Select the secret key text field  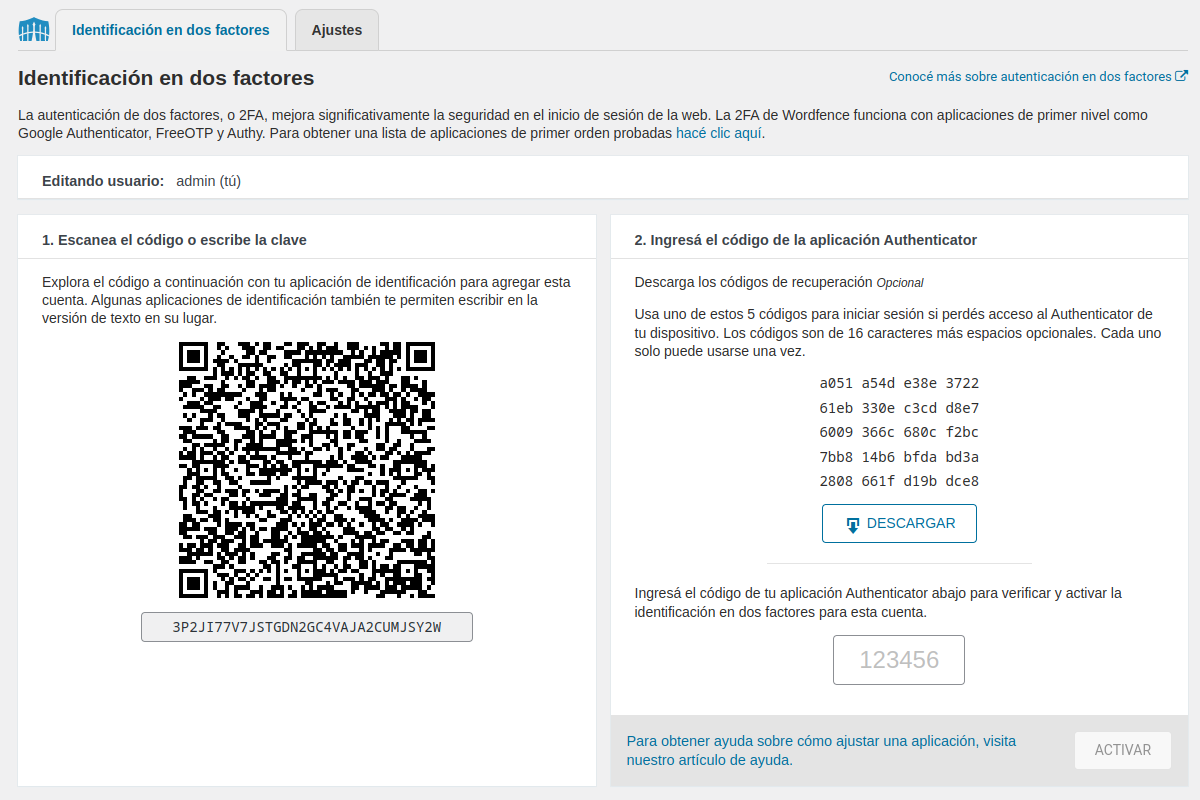pos(307,627)
